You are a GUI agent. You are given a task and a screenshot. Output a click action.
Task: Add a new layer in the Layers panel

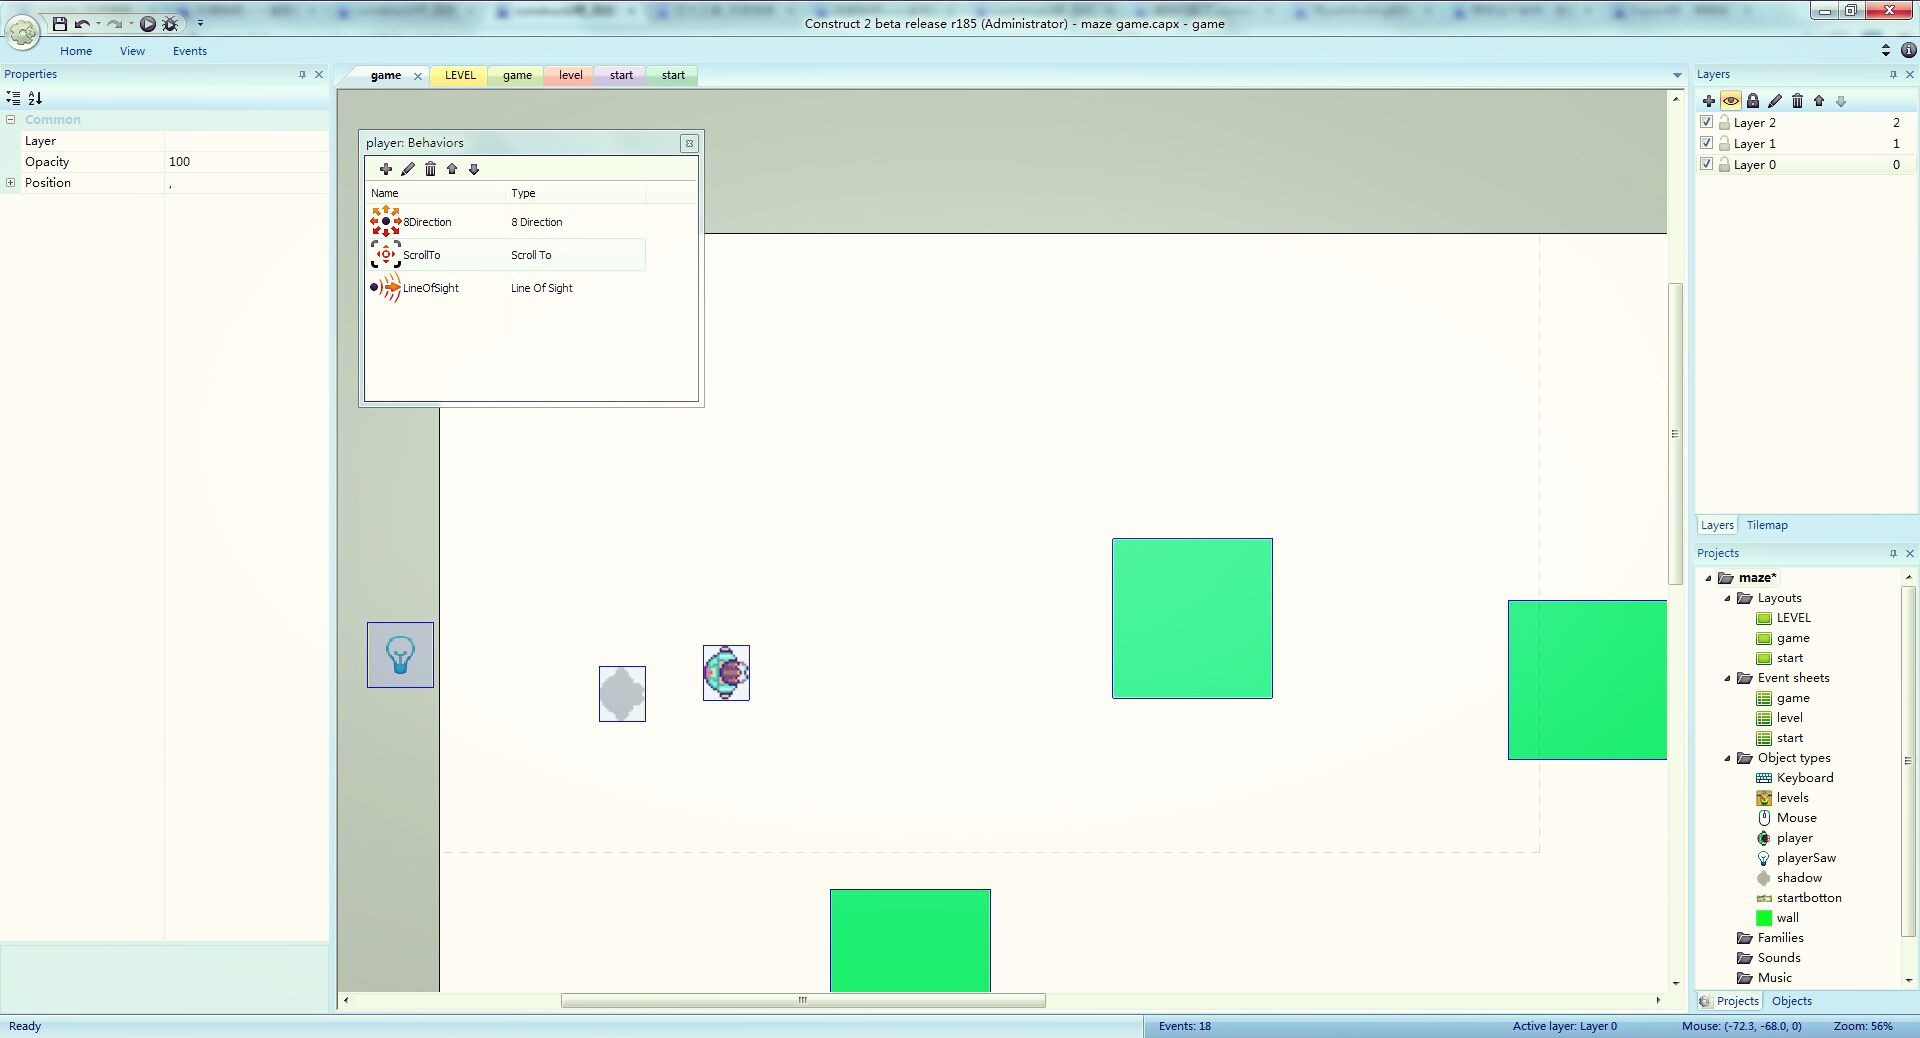pyautogui.click(x=1709, y=101)
